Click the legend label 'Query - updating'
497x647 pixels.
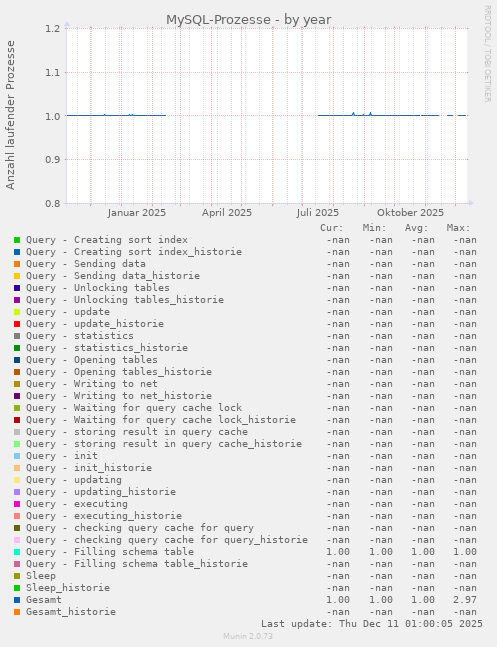click(74, 479)
